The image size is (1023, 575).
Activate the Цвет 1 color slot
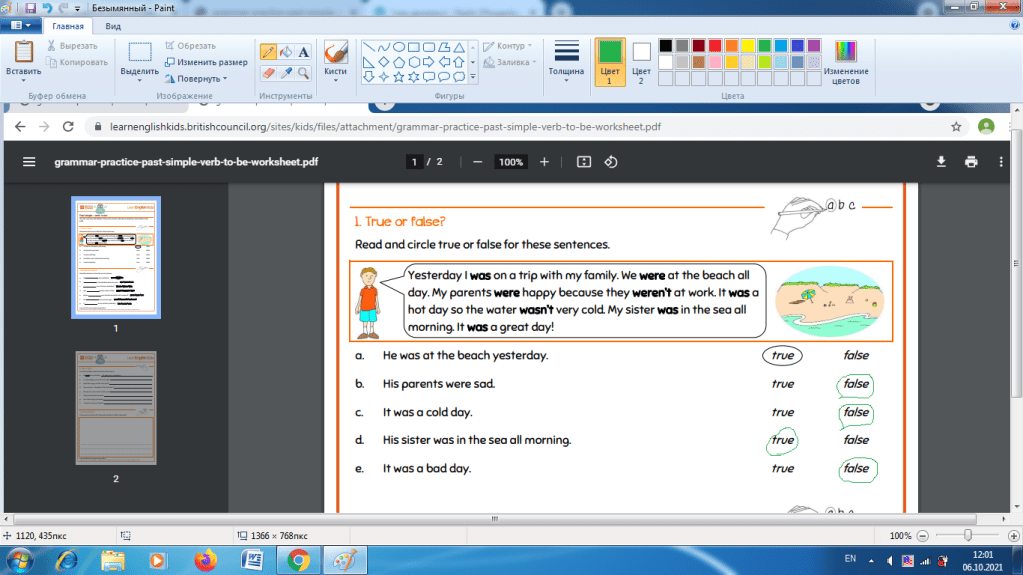tap(609, 60)
